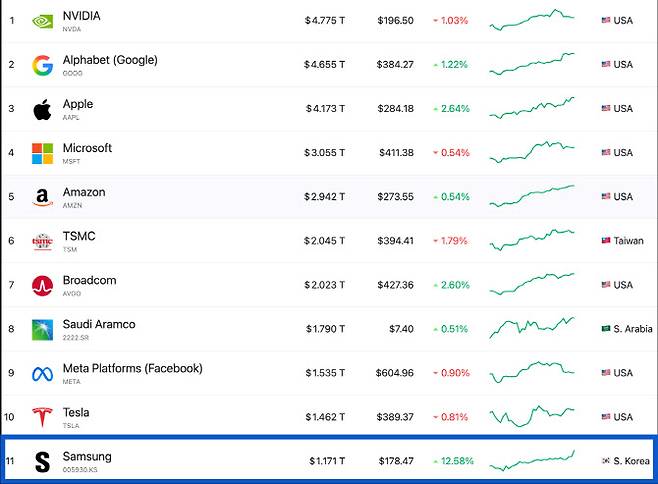
Task: Open the Amazon logo icon
Action: click(42, 197)
